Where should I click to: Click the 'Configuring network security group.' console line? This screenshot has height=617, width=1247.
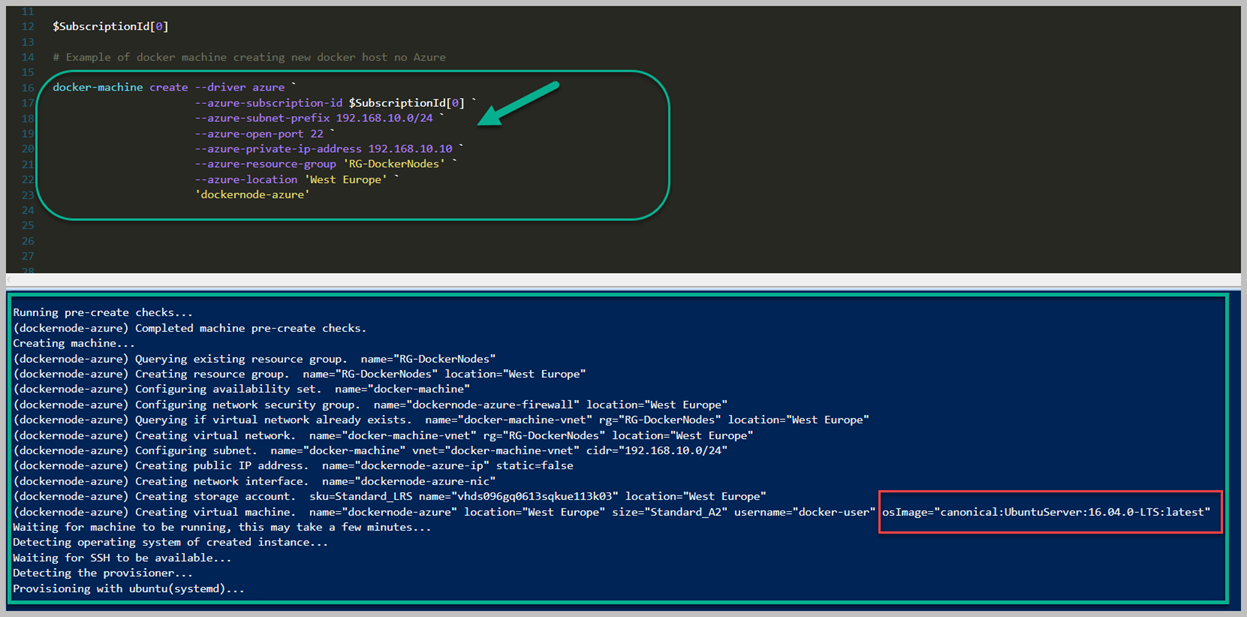click(x=370, y=405)
